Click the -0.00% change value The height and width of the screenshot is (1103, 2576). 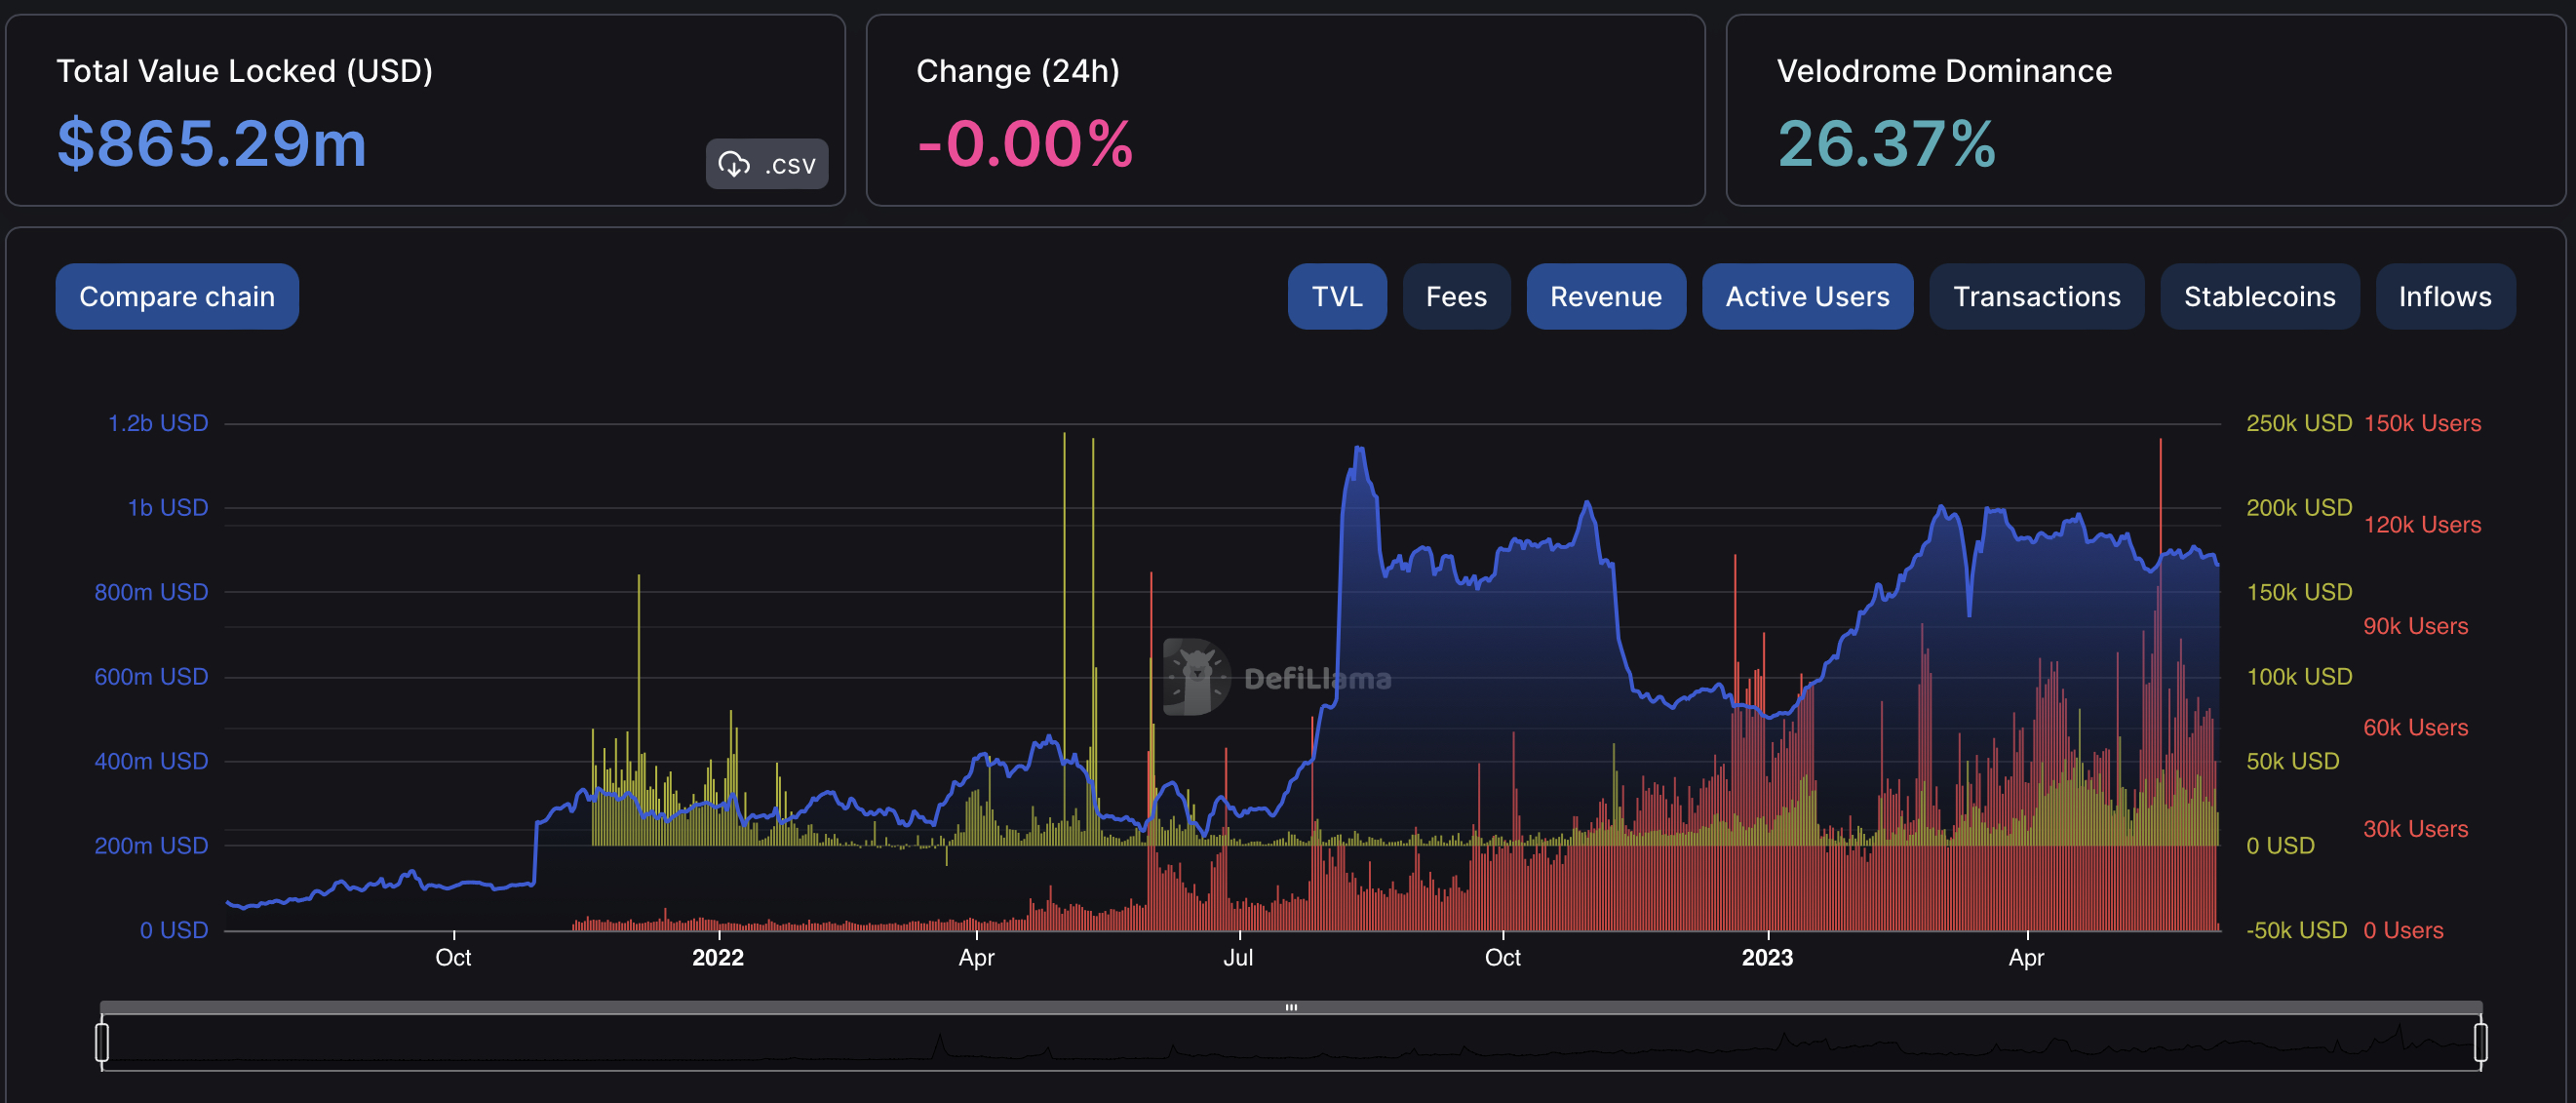click(1025, 143)
